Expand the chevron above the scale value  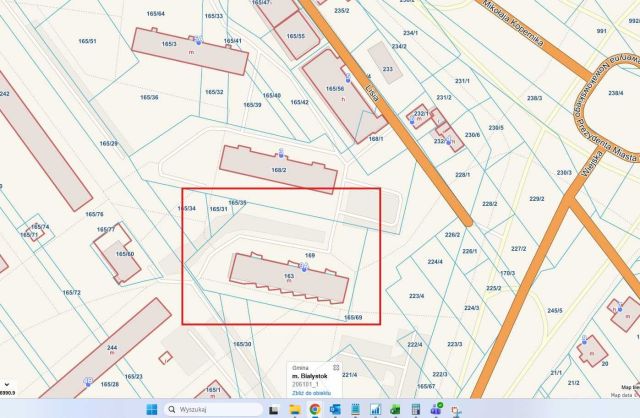7,385
